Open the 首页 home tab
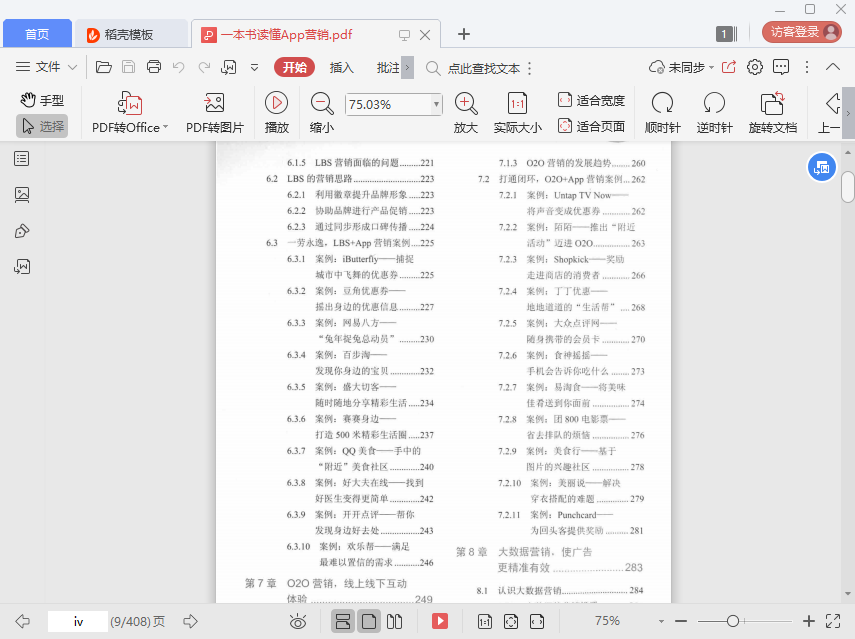 tap(37, 34)
